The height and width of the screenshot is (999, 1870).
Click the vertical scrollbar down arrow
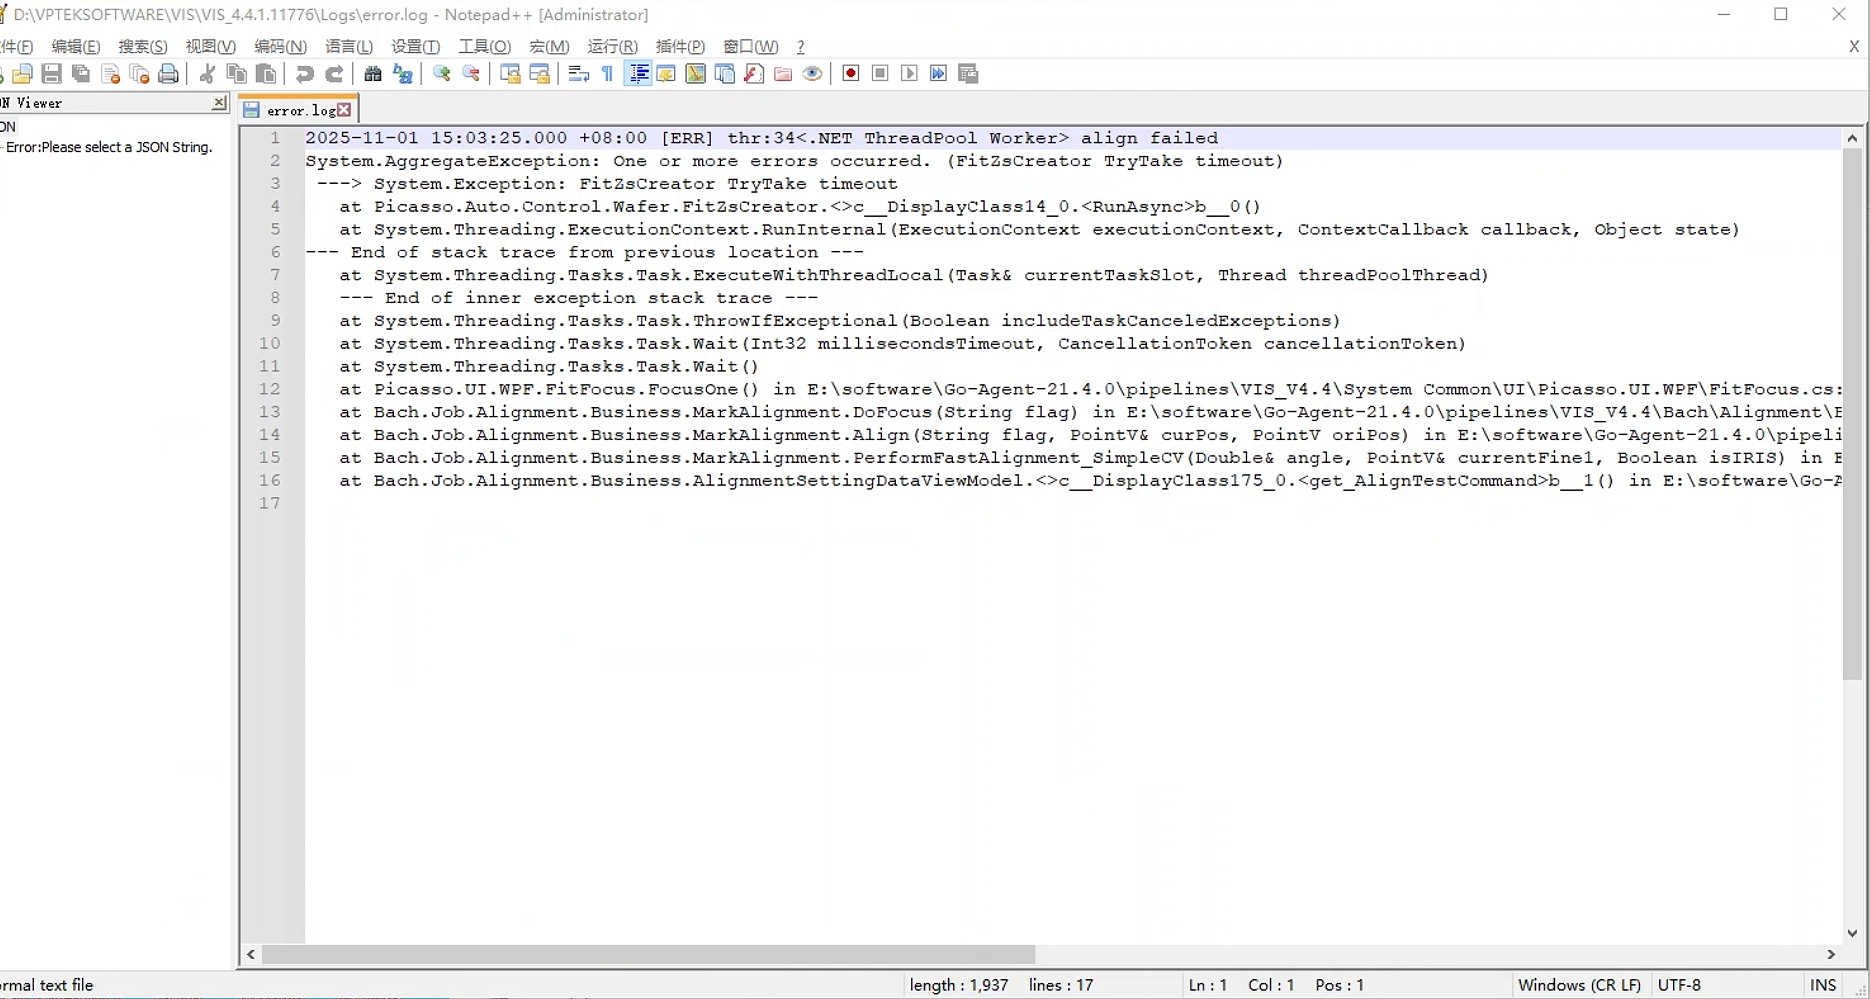pos(1852,933)
